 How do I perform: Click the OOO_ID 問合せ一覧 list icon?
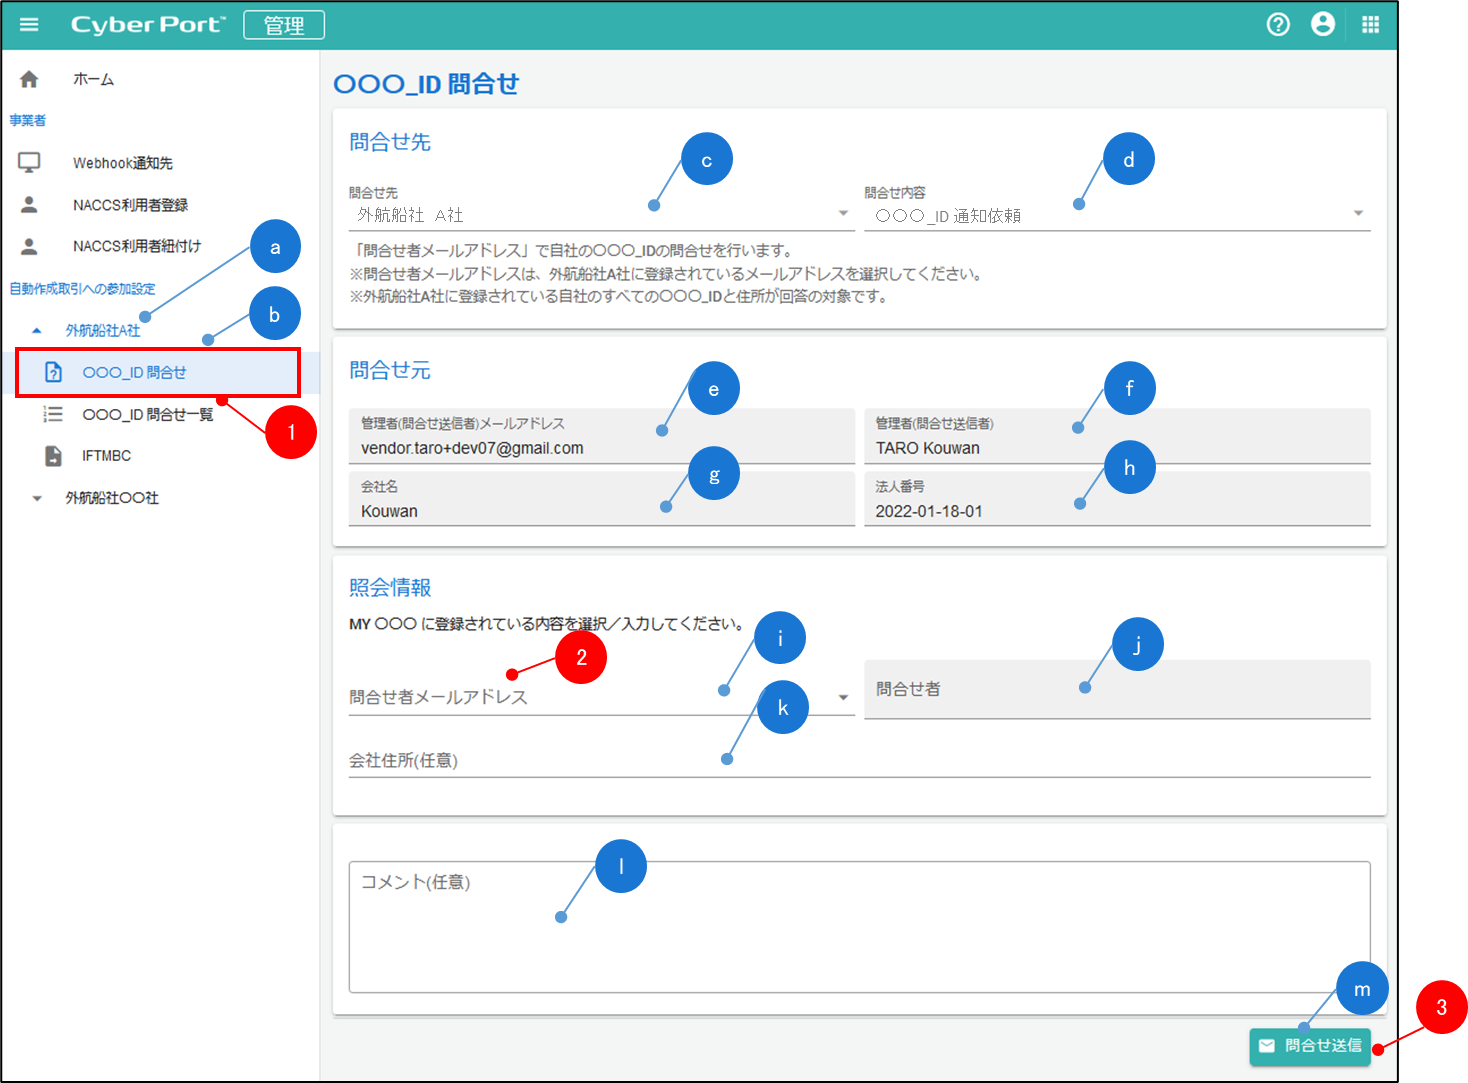click(x=53, y=414)
